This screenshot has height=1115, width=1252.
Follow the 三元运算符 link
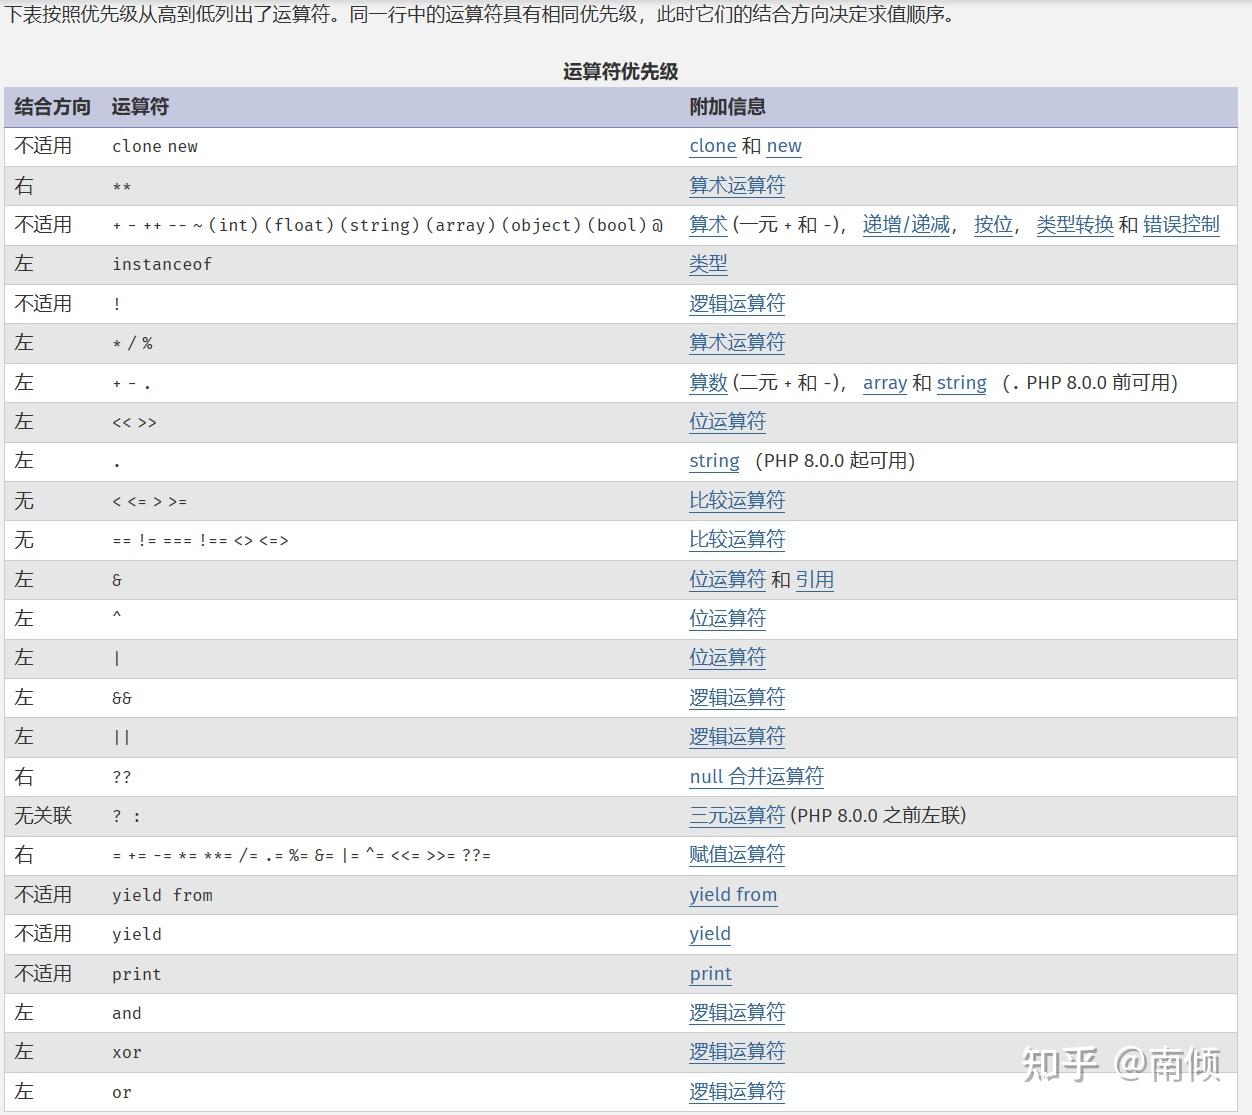pyautogui.click(x=737, y=816)
